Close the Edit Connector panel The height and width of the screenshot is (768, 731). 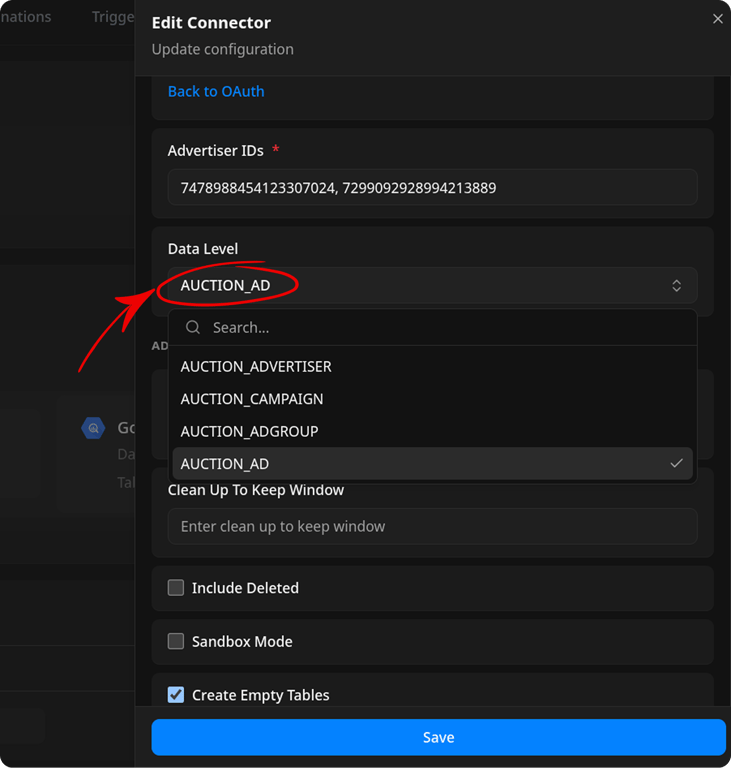[x=717, y=19]
